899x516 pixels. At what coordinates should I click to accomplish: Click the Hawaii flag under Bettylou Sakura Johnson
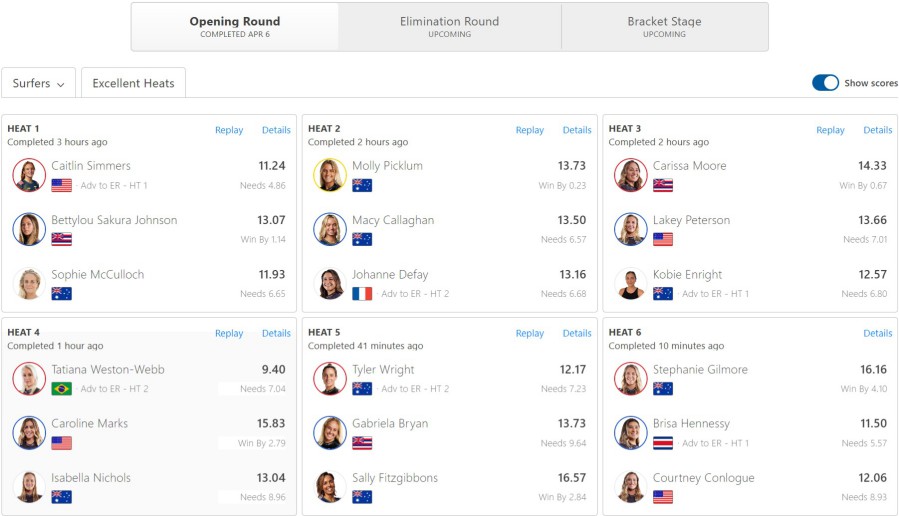[61, 240]
